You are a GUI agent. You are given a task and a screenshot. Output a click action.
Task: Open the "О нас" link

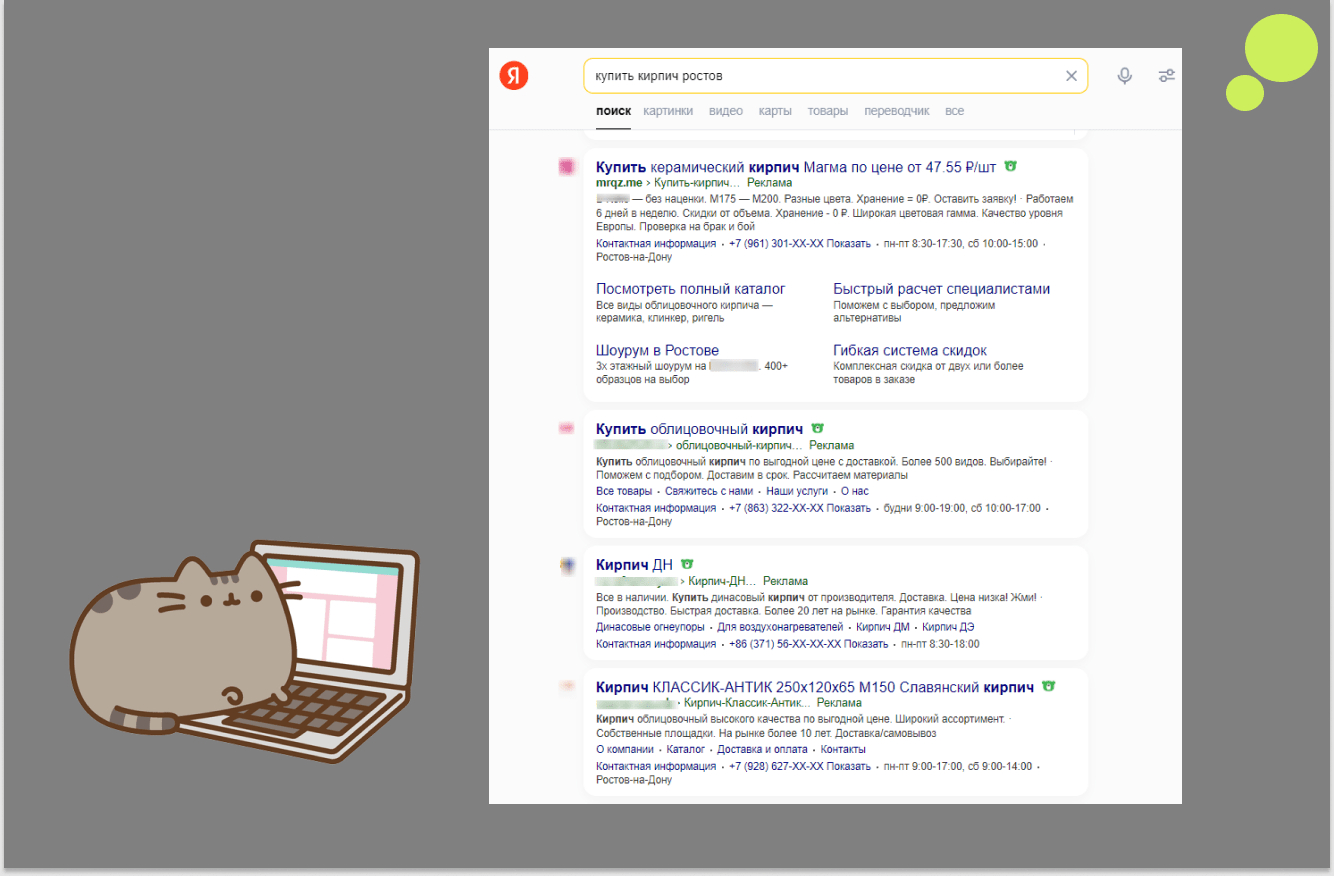coord(855,491)
